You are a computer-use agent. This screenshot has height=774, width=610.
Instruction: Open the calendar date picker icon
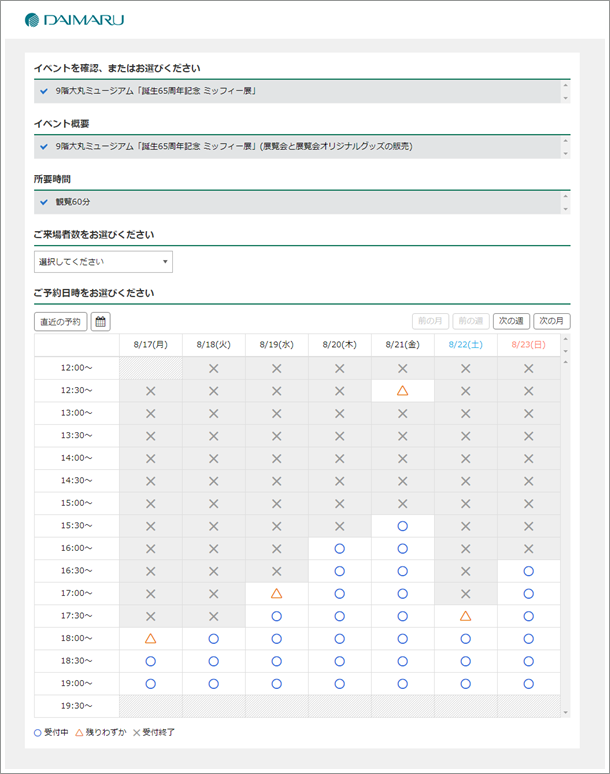pos(102,322)
